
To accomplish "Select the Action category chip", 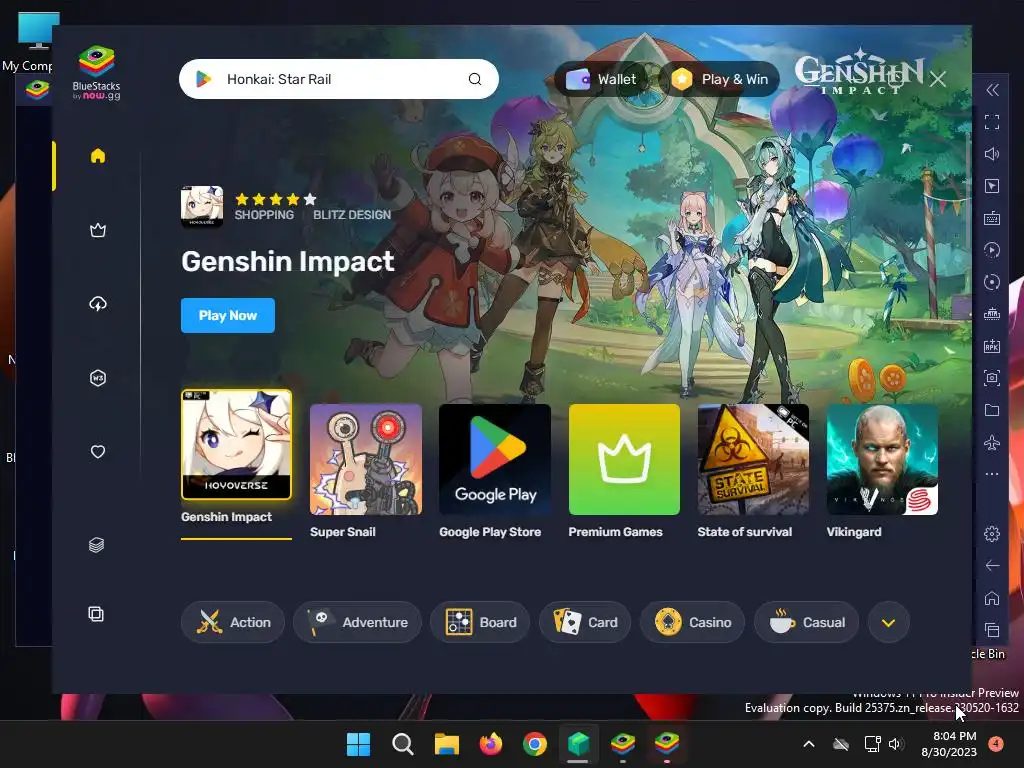I will 233,622.
